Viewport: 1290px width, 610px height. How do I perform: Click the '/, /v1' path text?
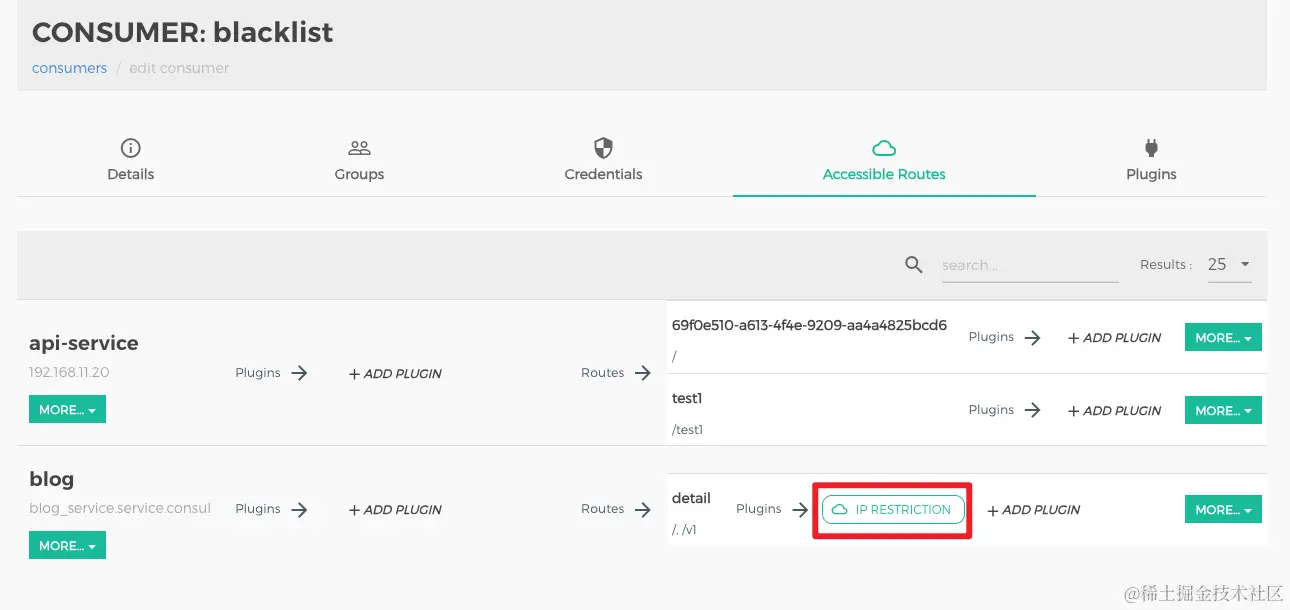pos(684,530)
